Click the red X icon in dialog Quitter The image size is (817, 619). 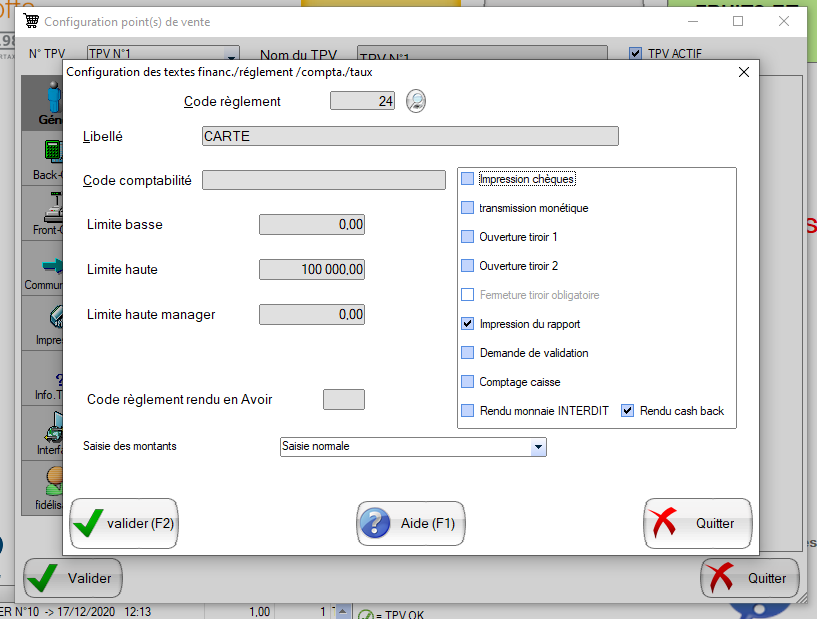tap(663, 523)
